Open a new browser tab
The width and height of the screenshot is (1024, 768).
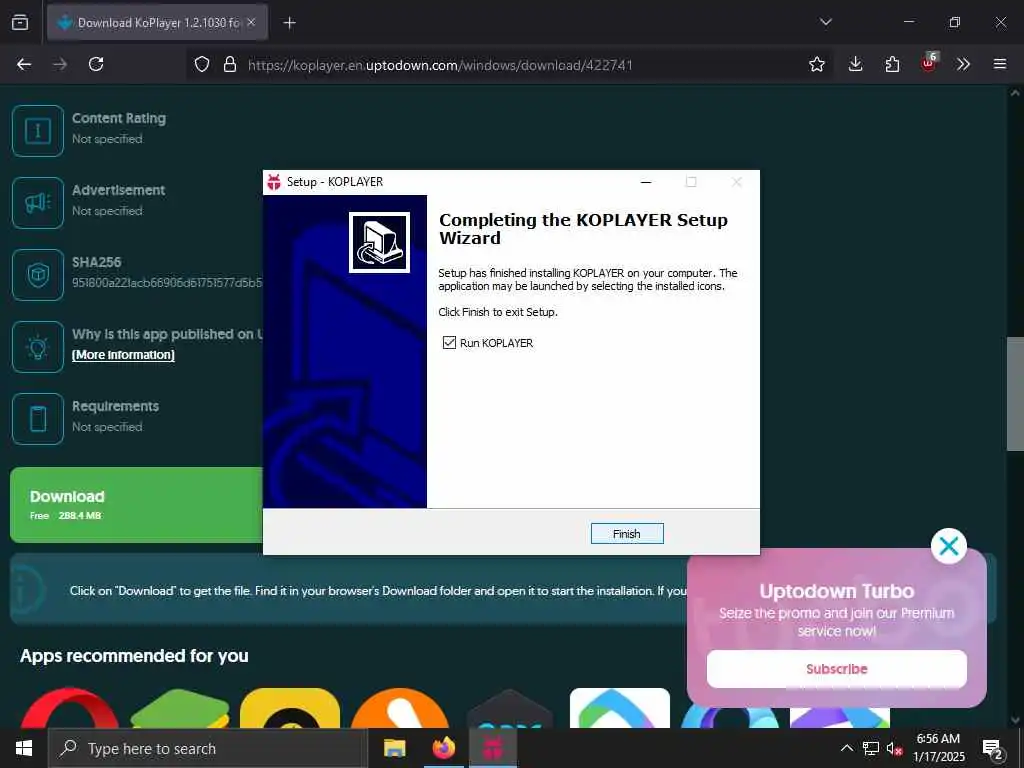[289, 23]
